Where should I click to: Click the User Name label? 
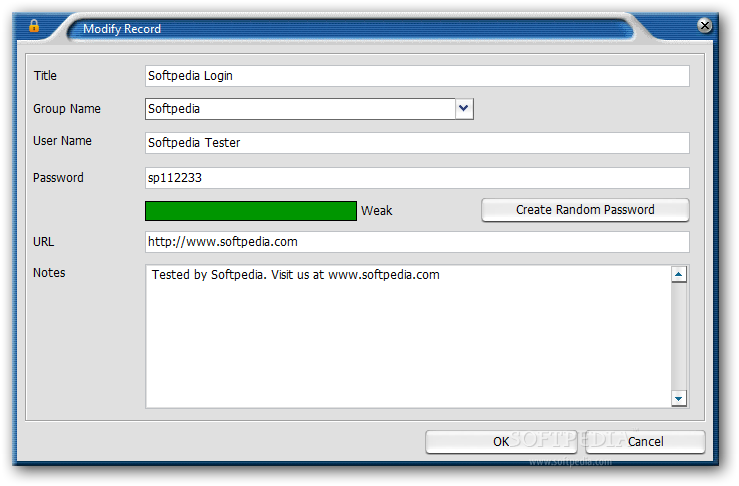[62, 141]
